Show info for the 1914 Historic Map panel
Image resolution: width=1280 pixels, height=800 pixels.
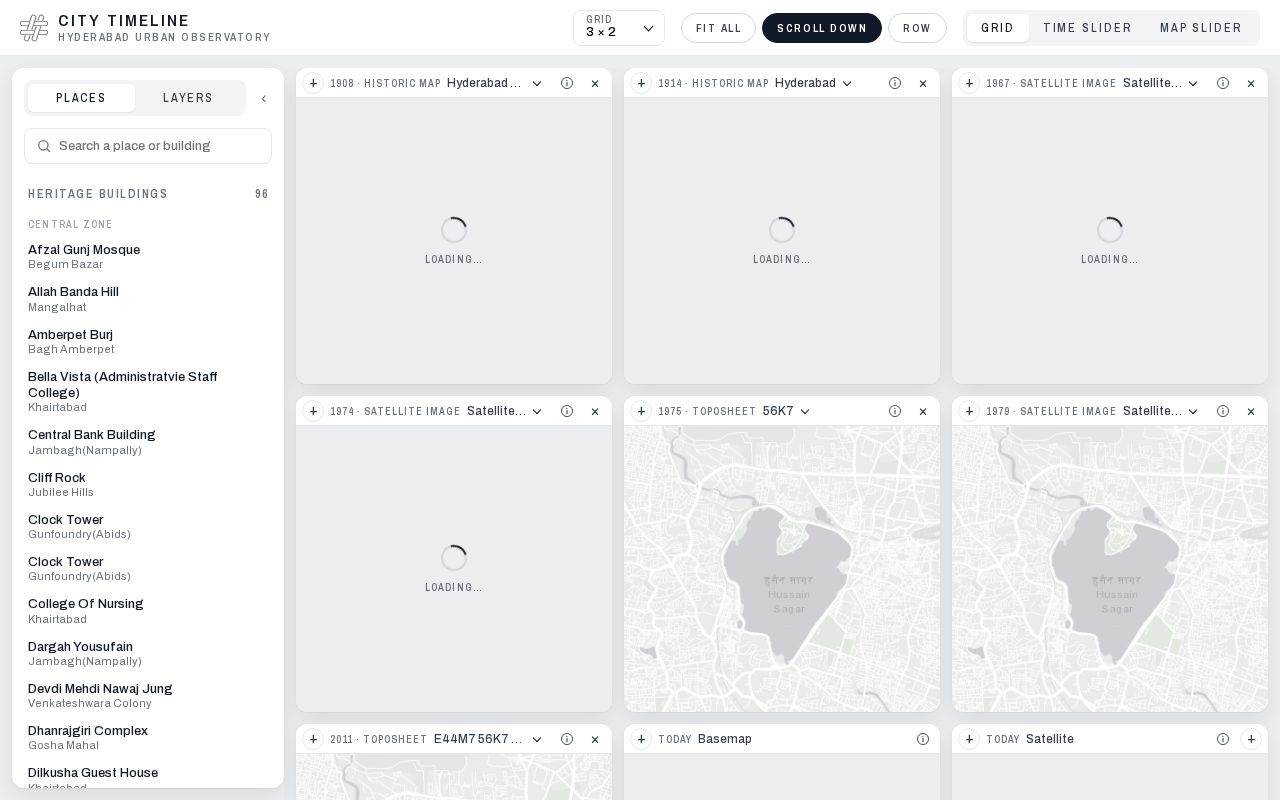click(895, 83)
